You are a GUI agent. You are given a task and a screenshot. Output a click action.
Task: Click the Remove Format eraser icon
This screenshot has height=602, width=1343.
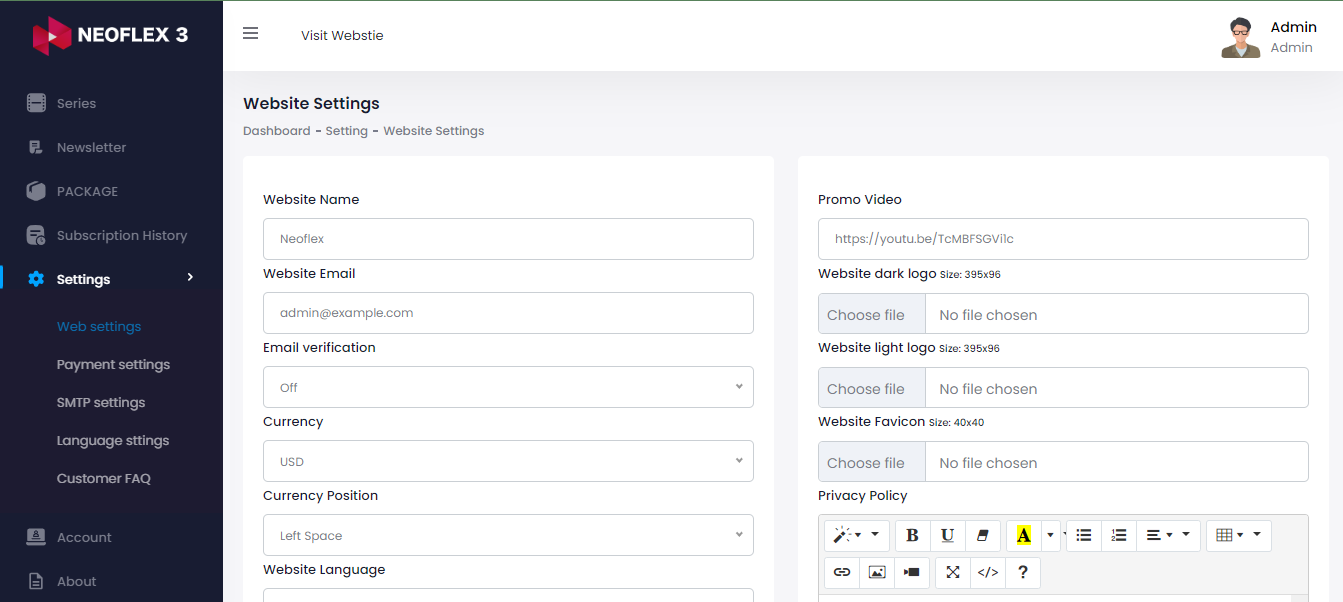[x=983, y=535]
